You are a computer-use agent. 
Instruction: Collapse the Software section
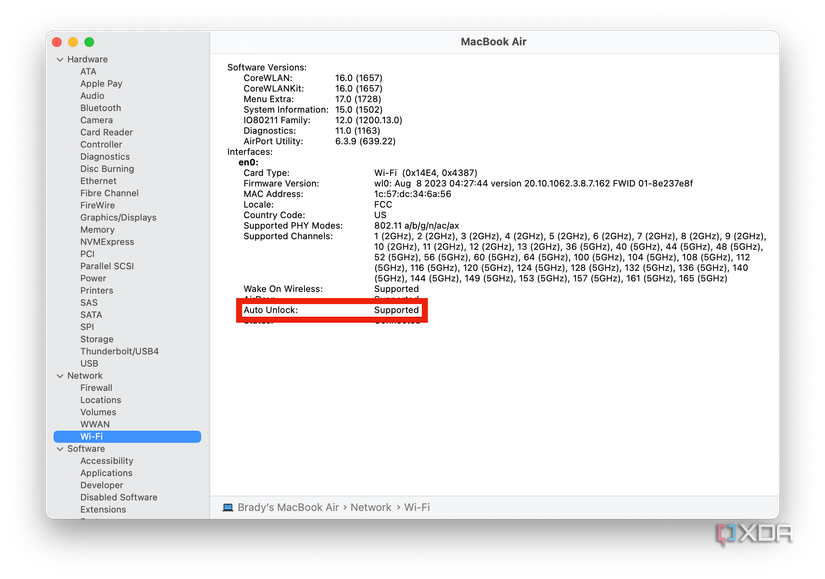[x=61, y=448]
